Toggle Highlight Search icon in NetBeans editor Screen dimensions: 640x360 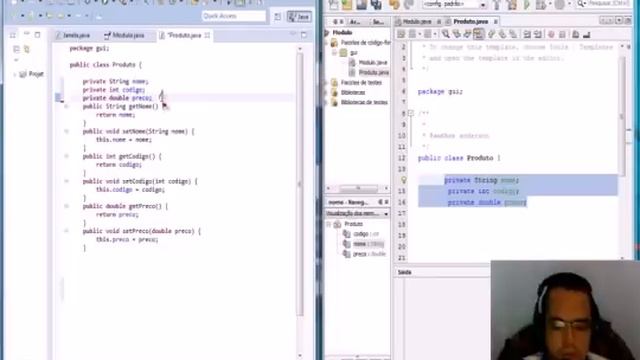479,35
